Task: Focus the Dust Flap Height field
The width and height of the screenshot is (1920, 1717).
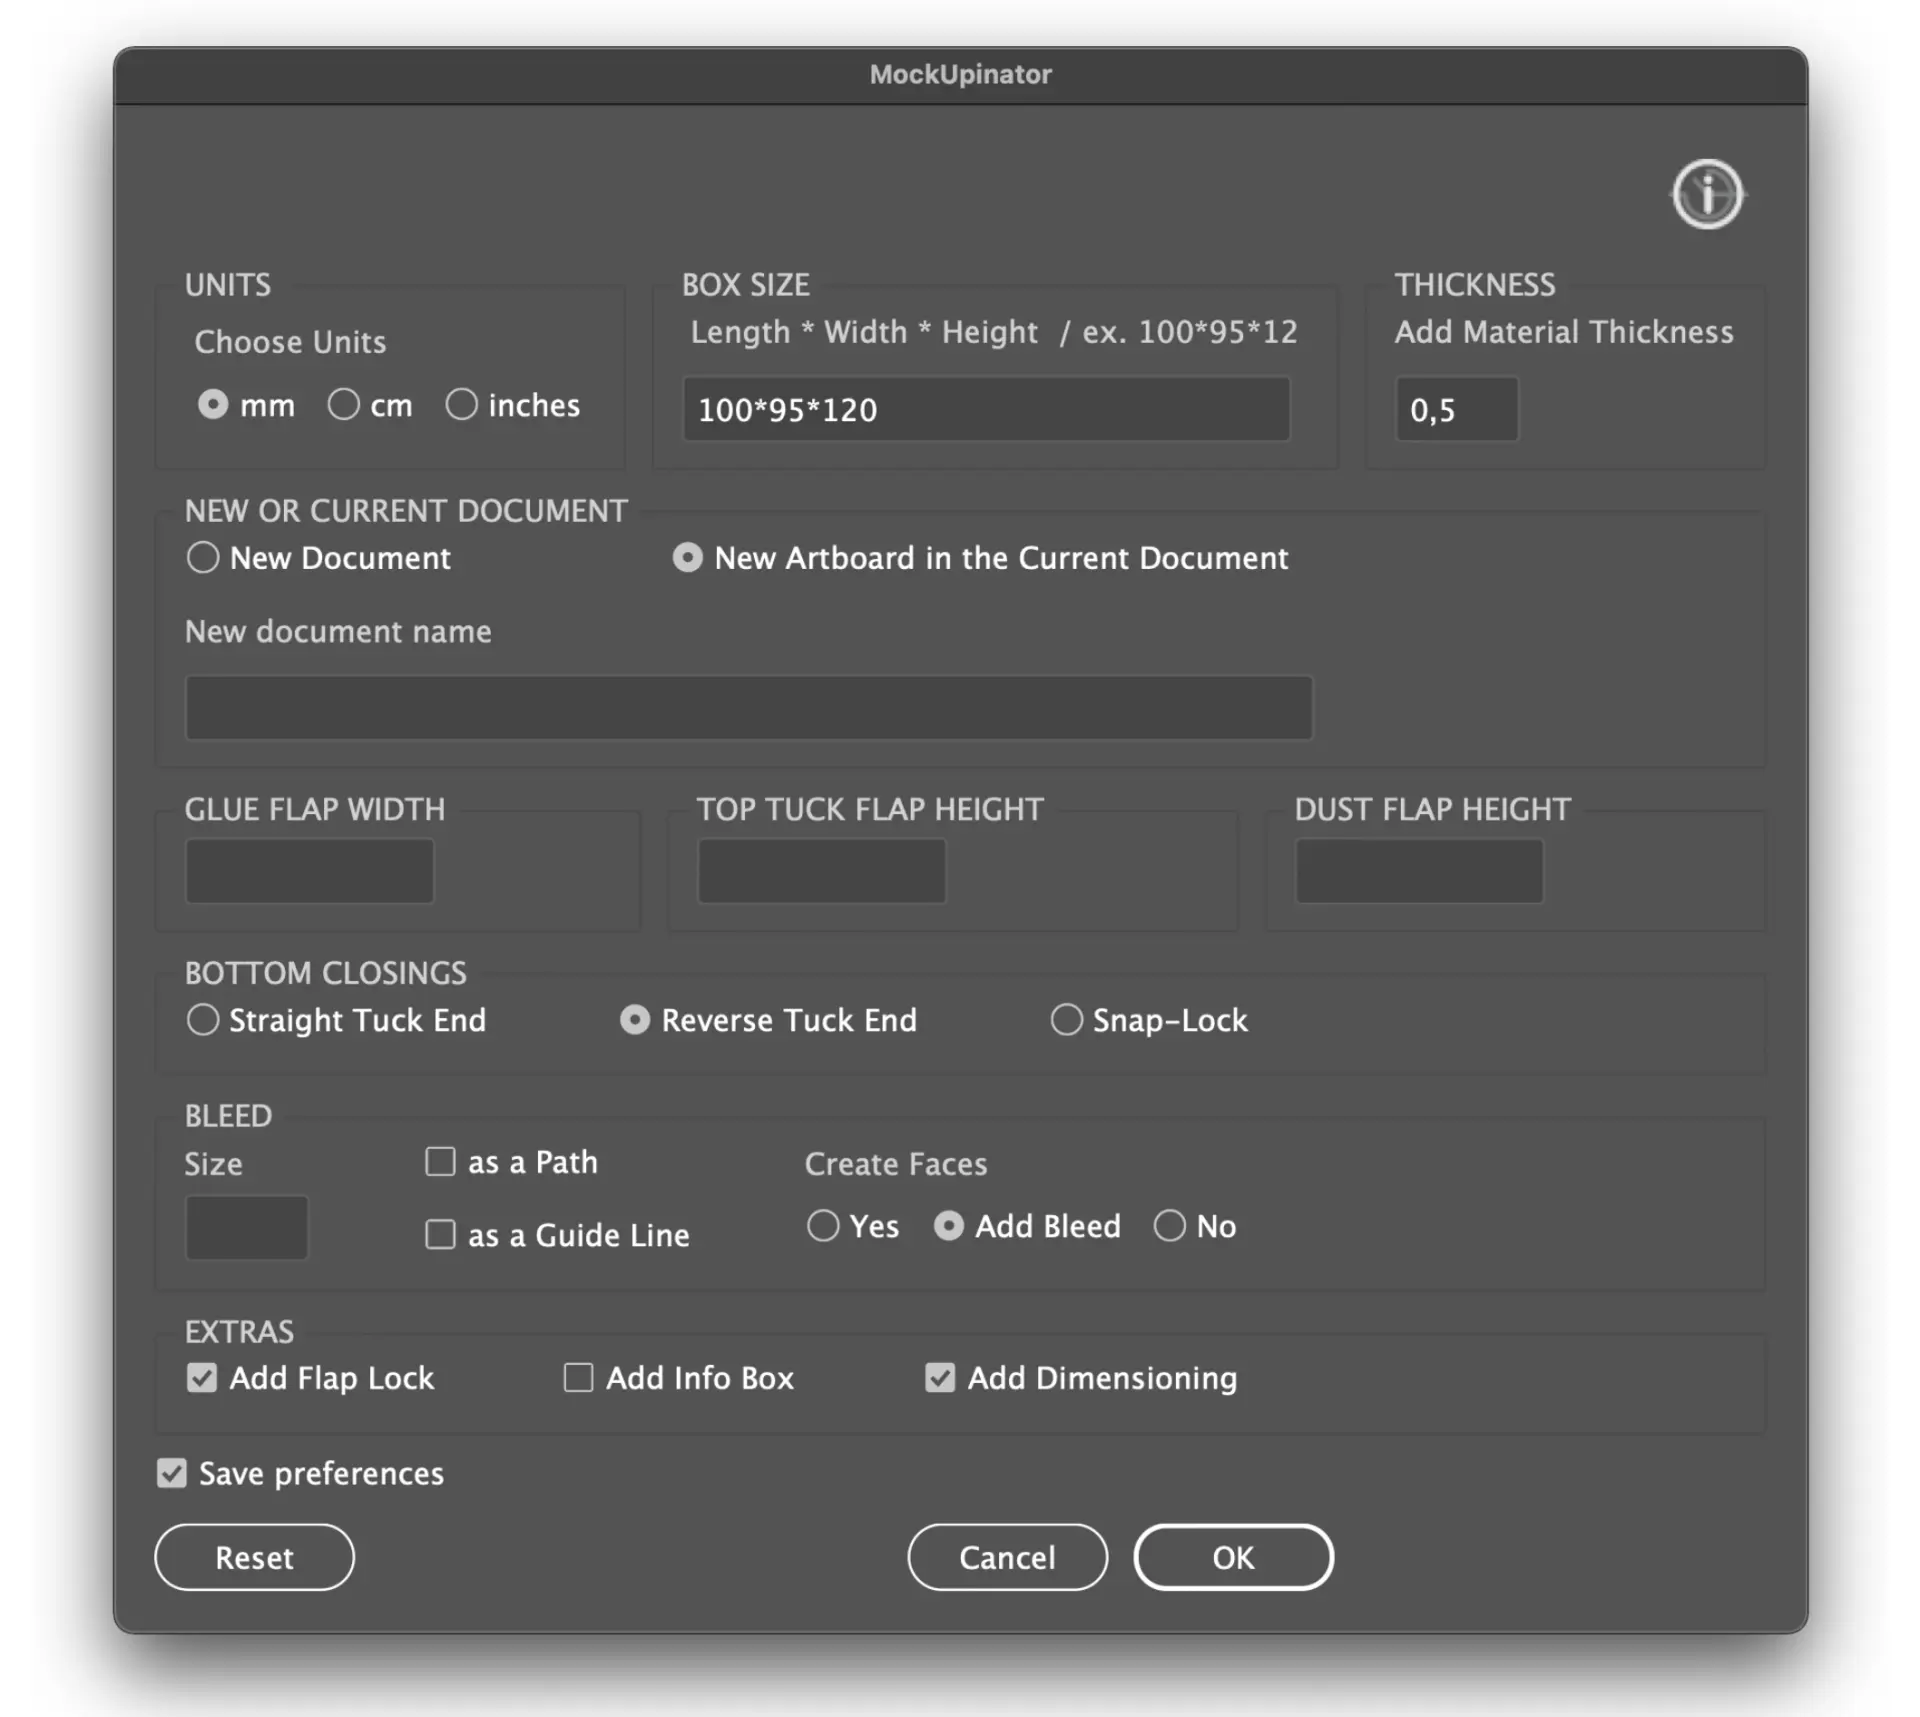Action: [1419, 871]
